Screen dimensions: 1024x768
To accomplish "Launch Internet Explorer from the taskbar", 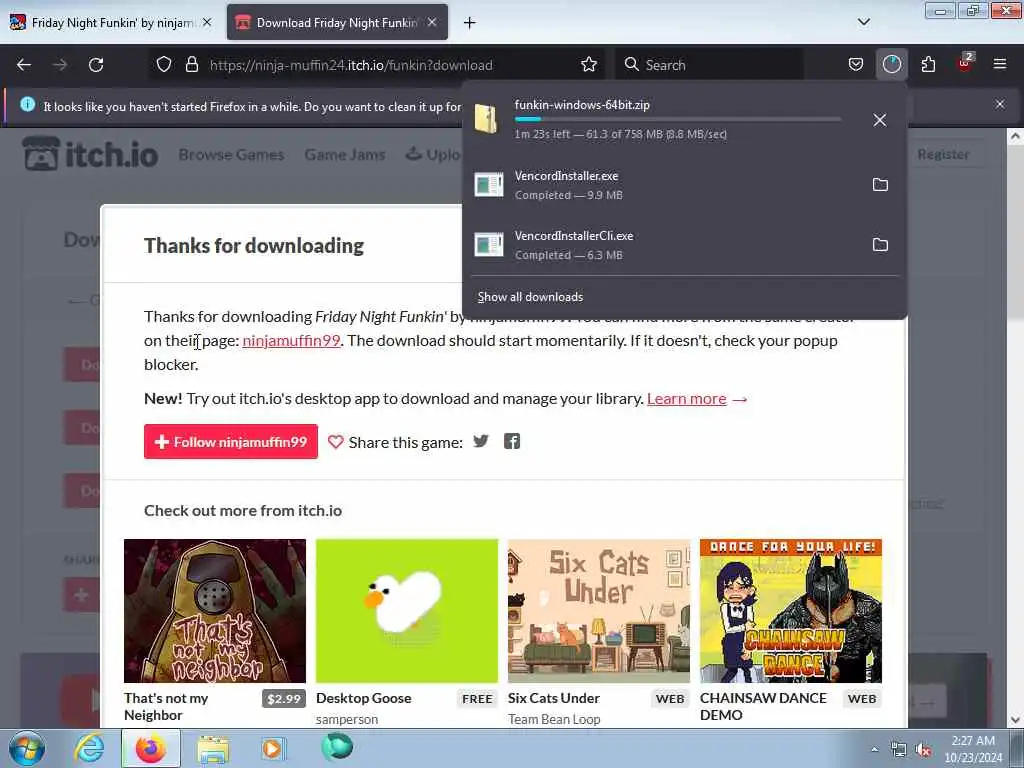I will 89,748.
